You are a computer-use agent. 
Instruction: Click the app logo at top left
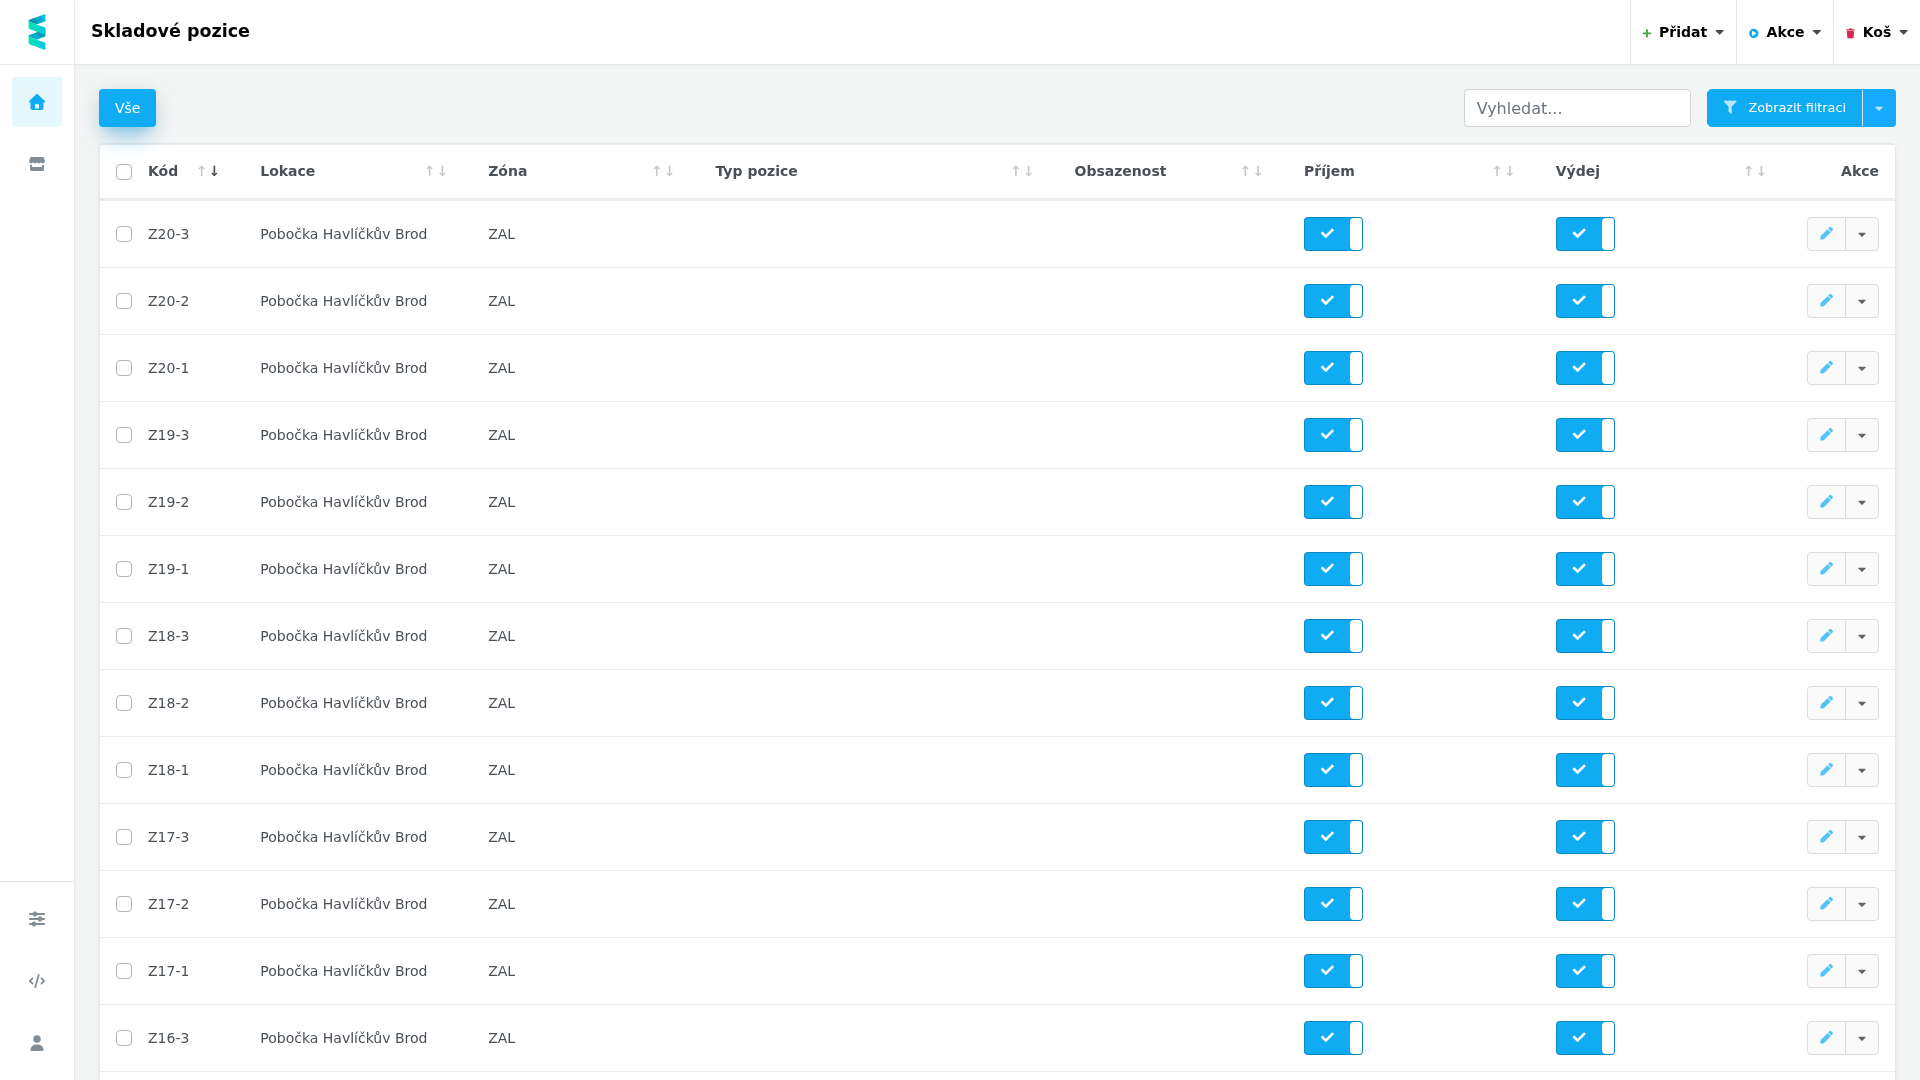pyautogui.click(x=37, y=32)
